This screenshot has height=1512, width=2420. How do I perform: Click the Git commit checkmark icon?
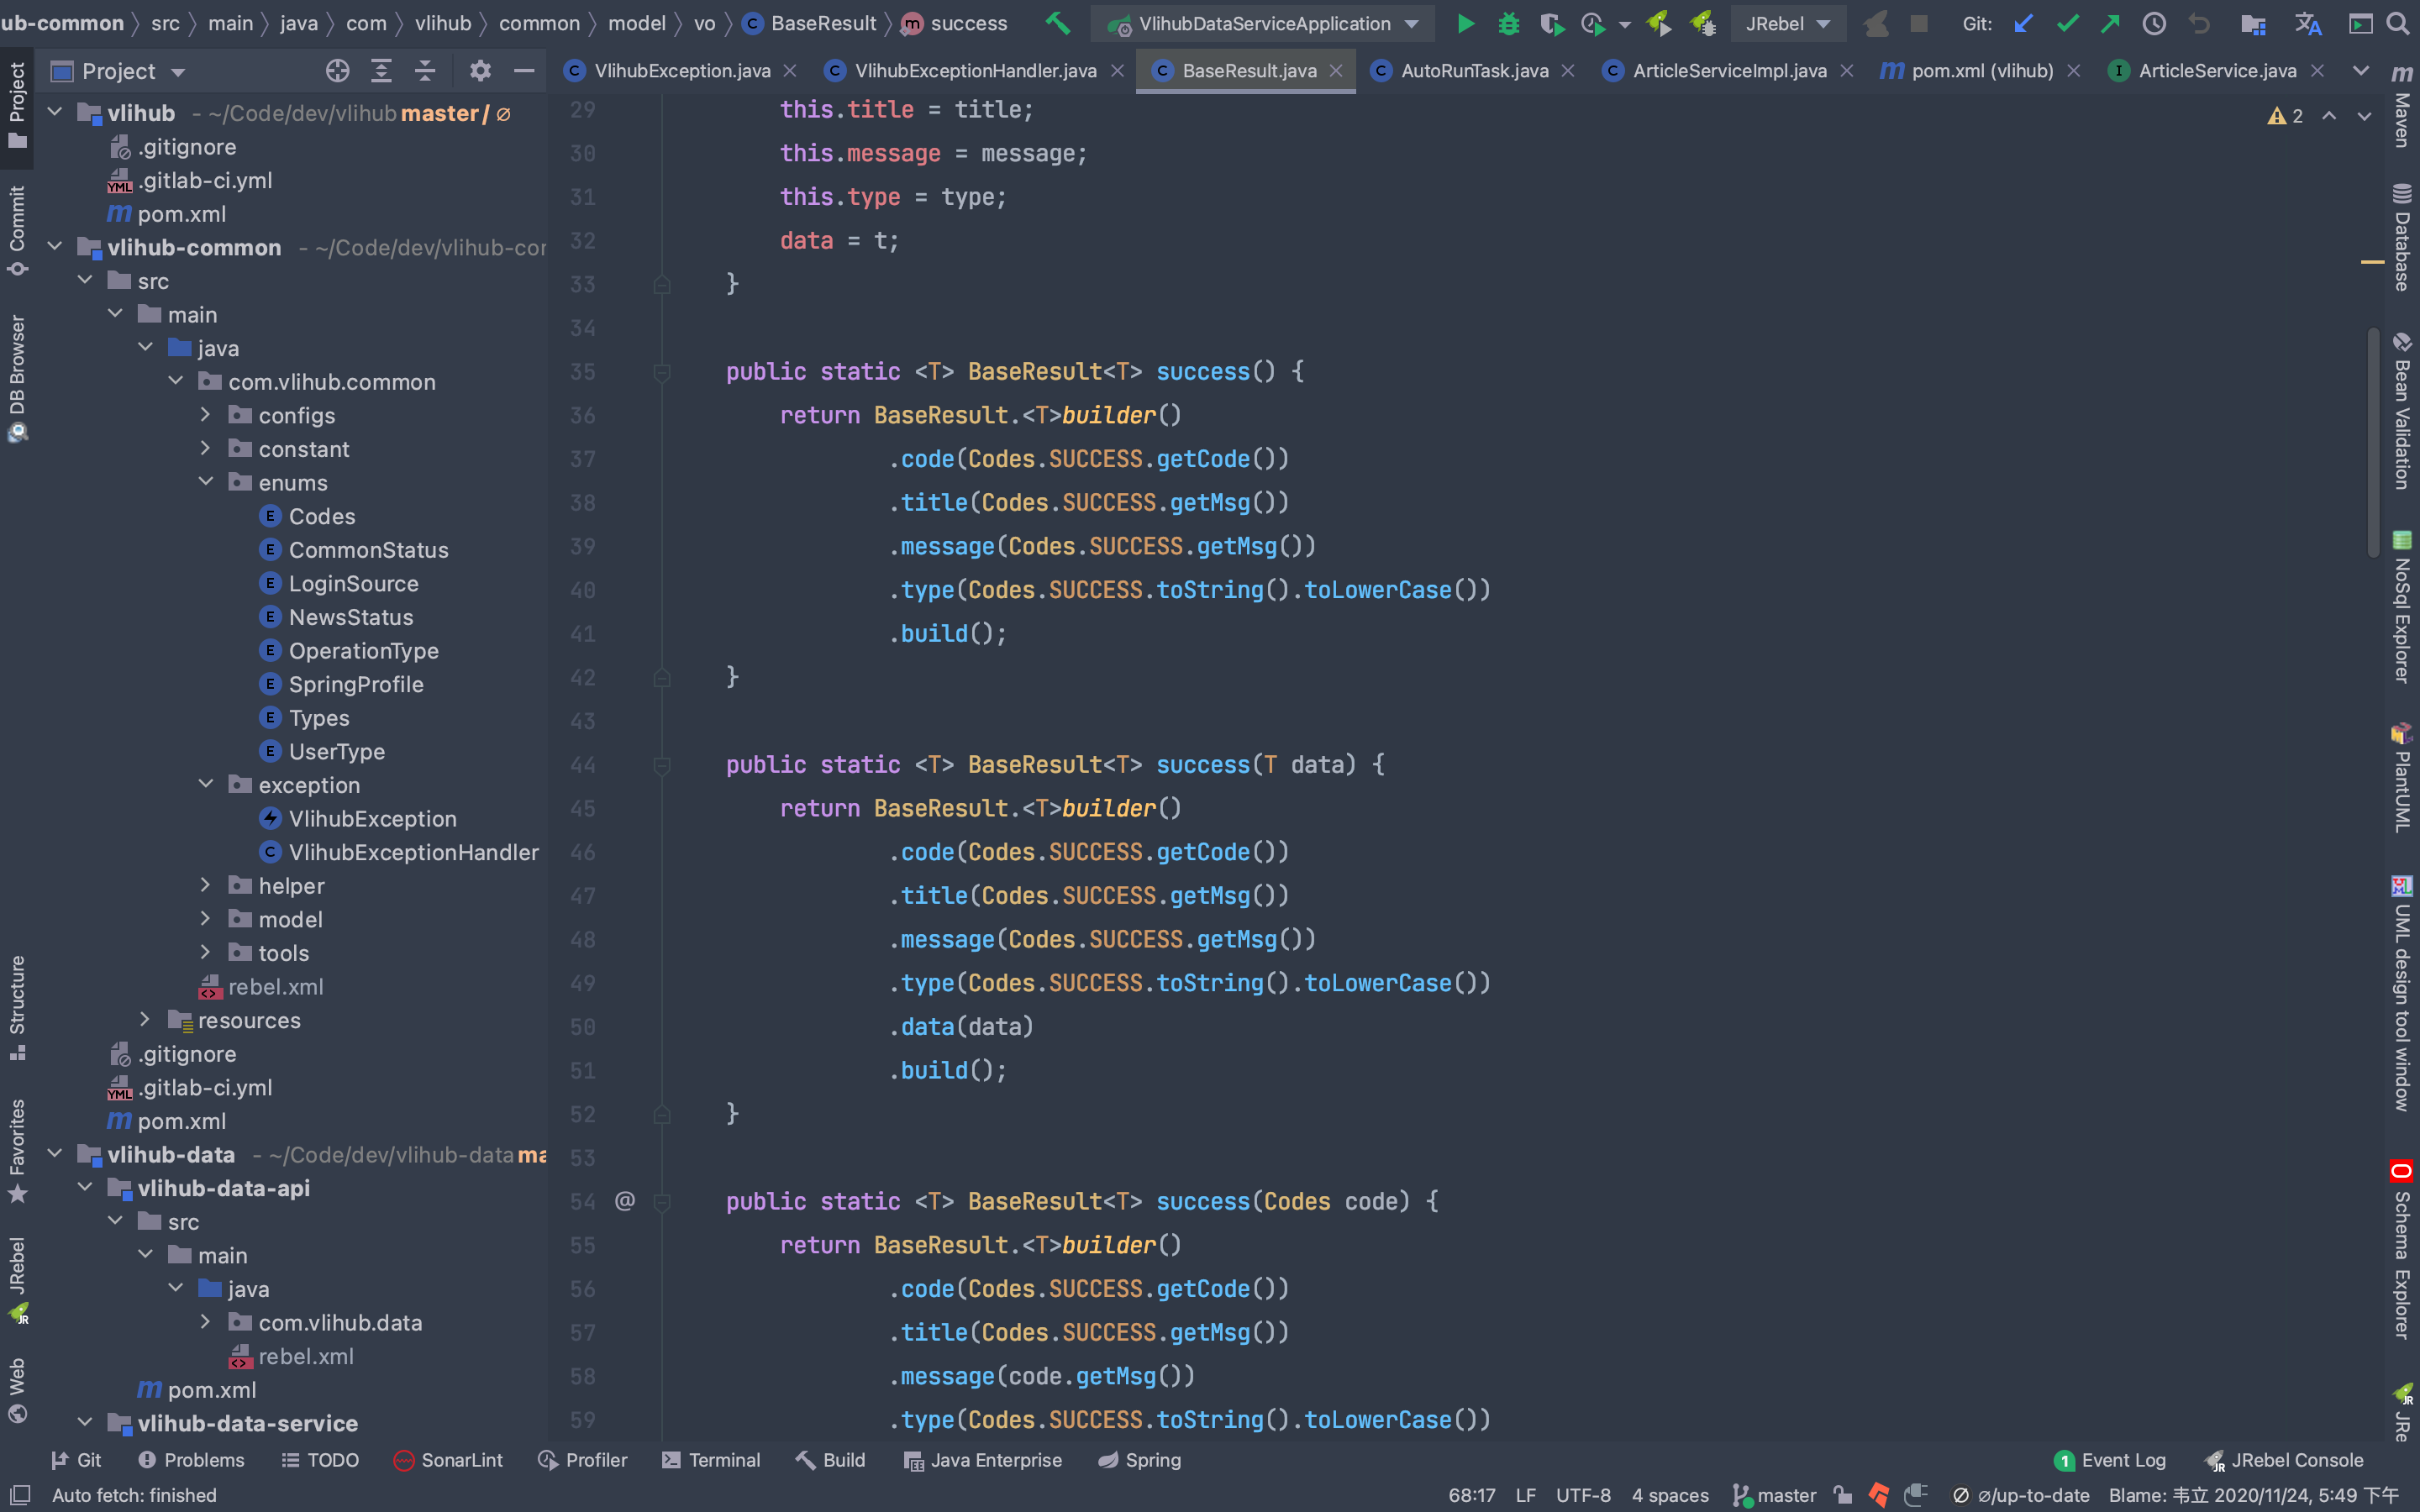point(2067,24)
